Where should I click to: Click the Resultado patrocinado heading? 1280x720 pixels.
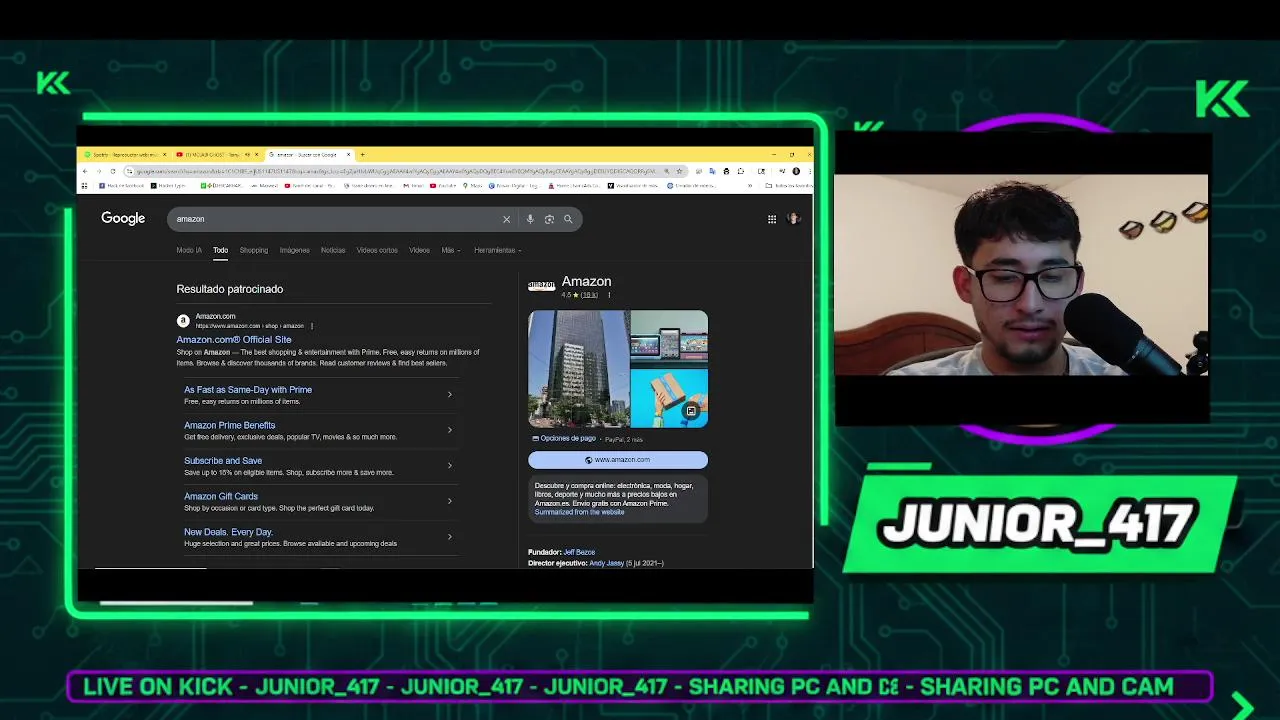pyautogui.click(x=230, y=289)
